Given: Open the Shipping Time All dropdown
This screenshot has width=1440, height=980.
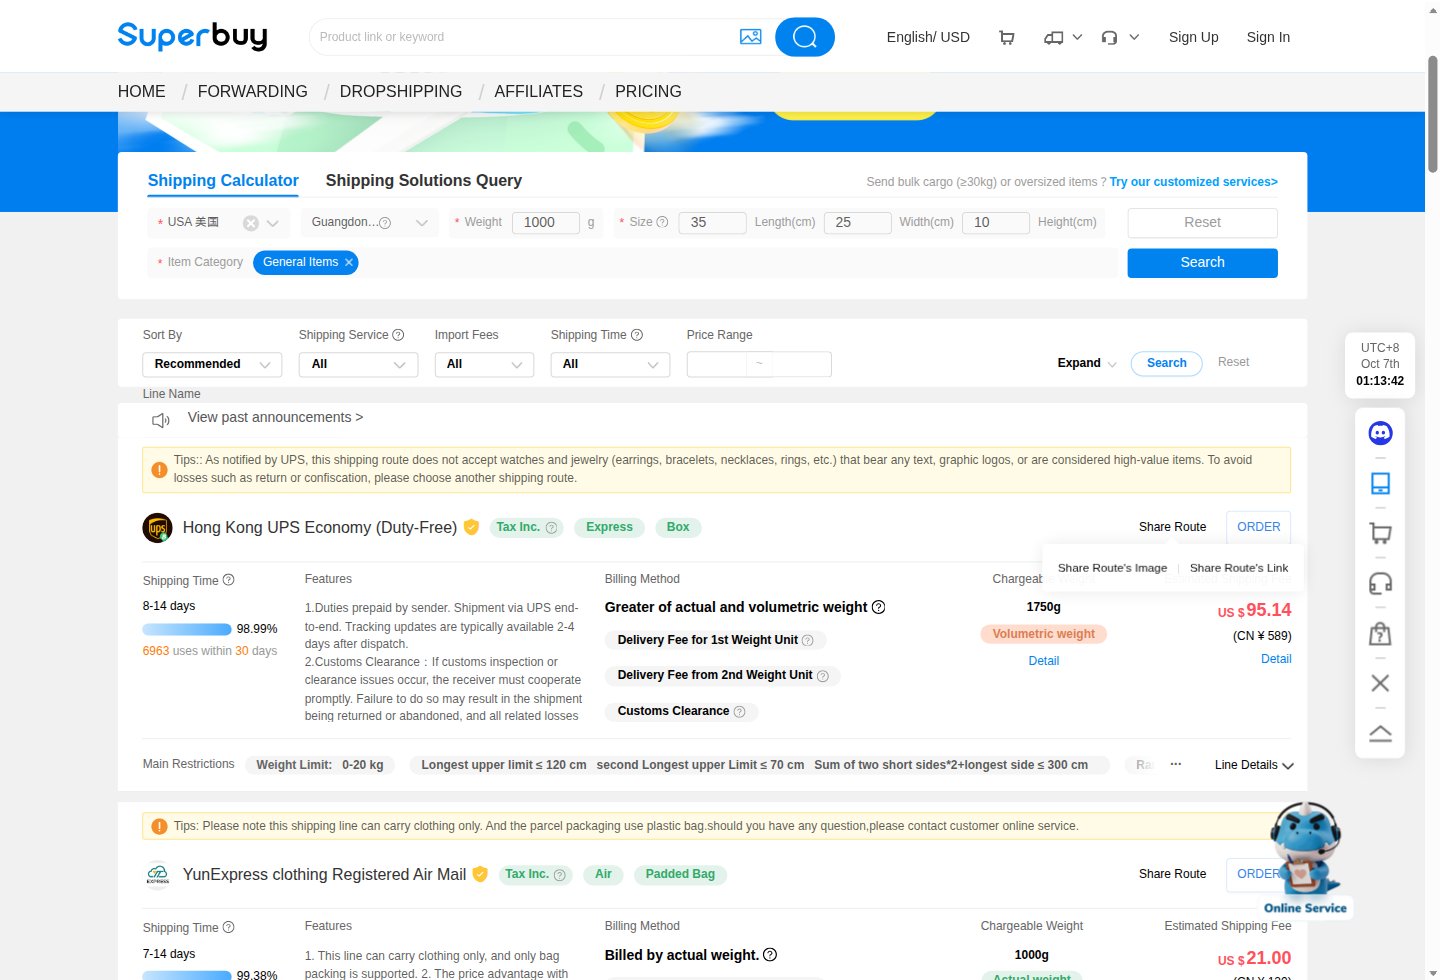Looking at the screenshot, I should (x=610, y=364).
